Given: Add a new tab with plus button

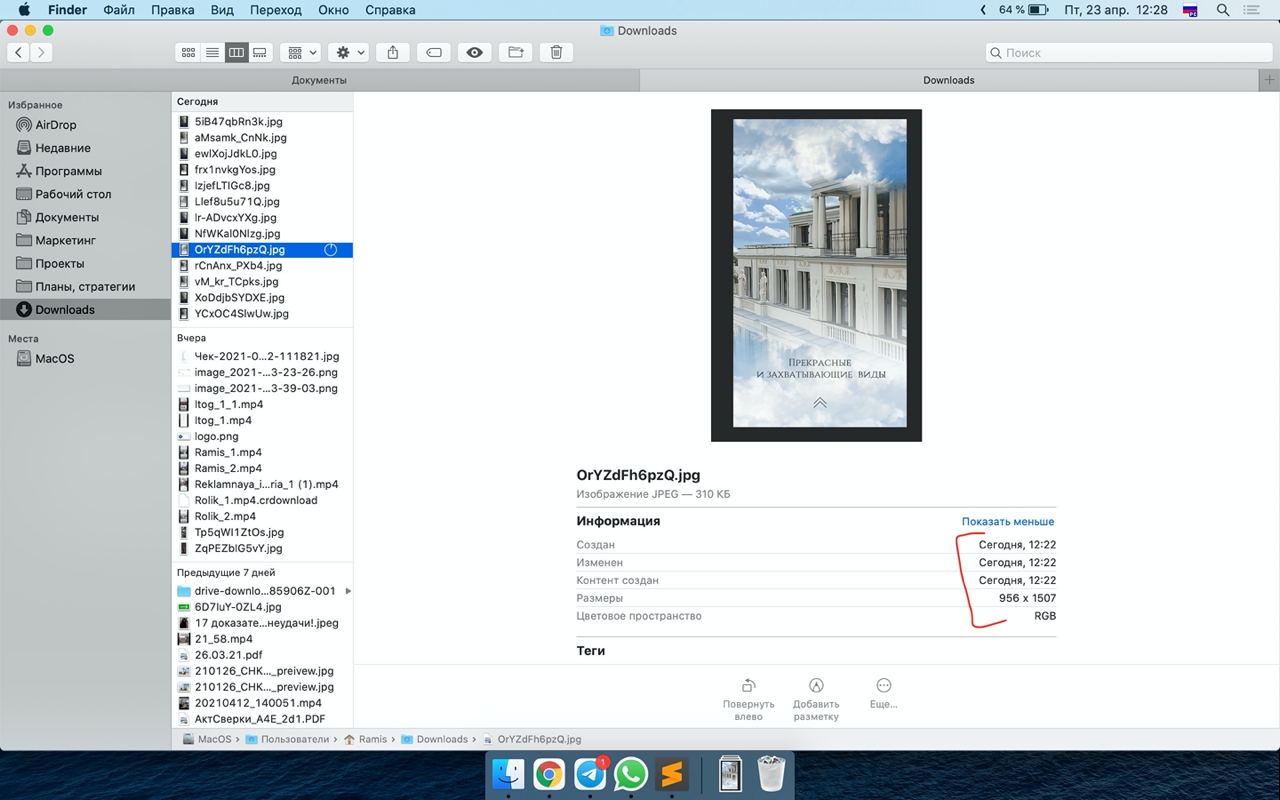Looking at the screenshot, I should point(1269,80).
